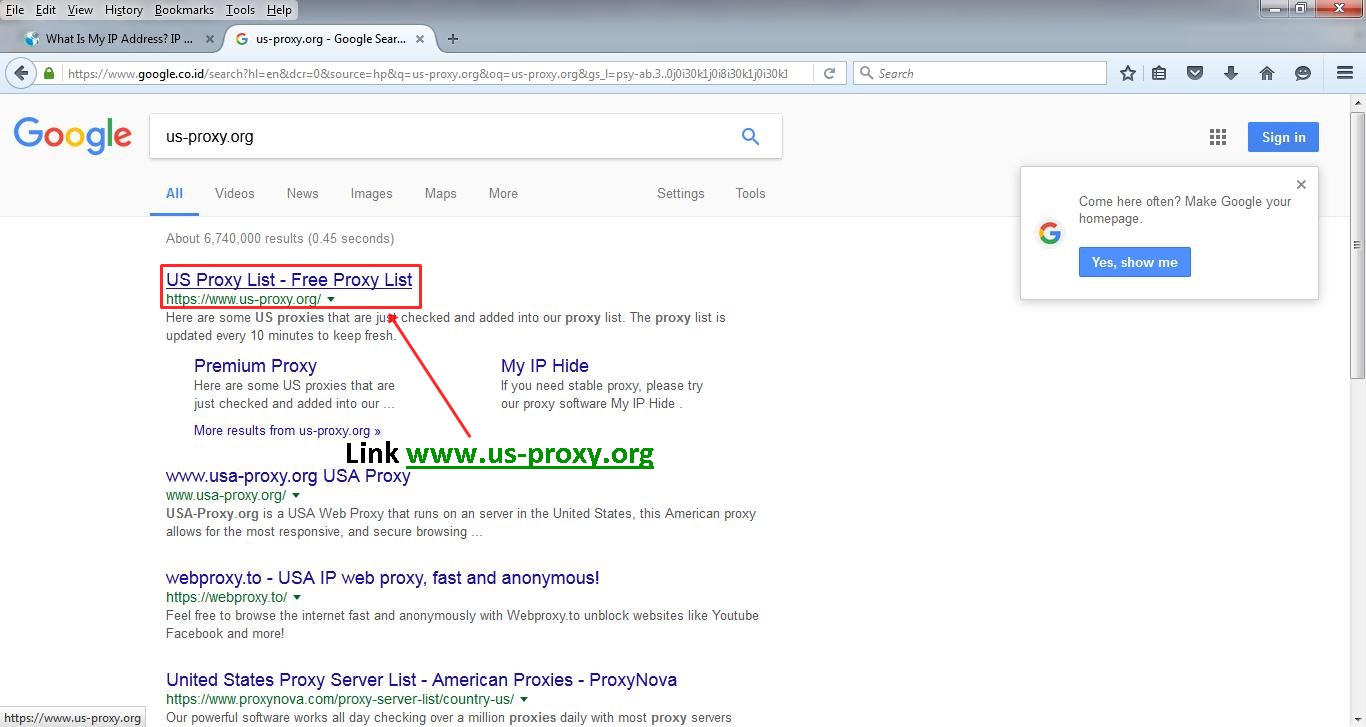
Task: Open webproxy.to USA IP web proxy result
Action: click(x=383, y=578)
